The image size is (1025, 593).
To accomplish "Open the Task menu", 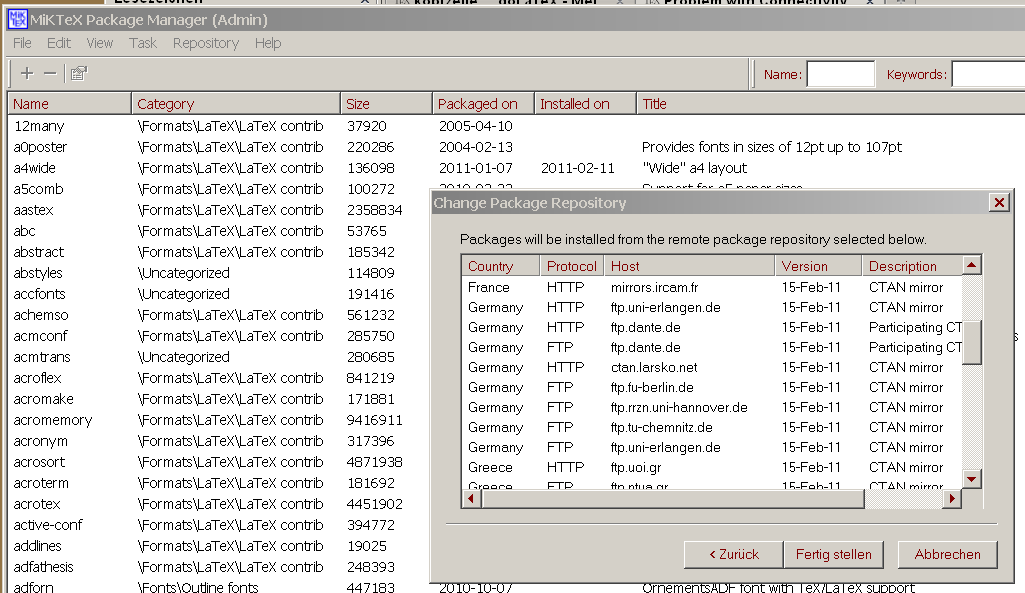I will pos(143,43).
